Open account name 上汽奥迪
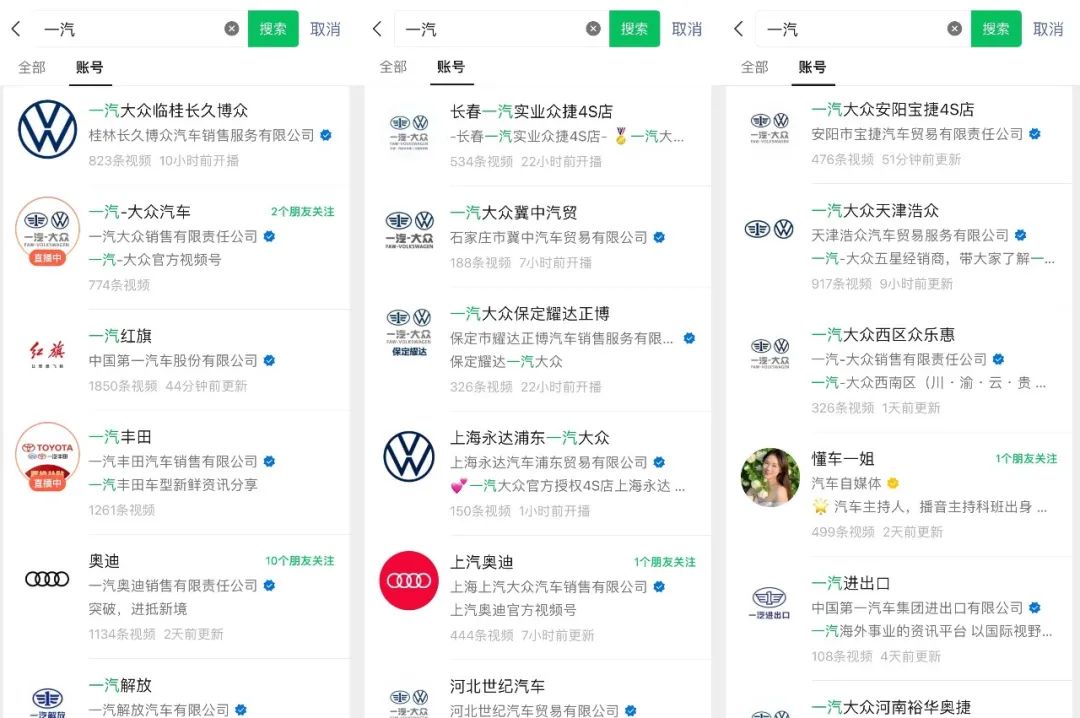 [x=481, y=562]
